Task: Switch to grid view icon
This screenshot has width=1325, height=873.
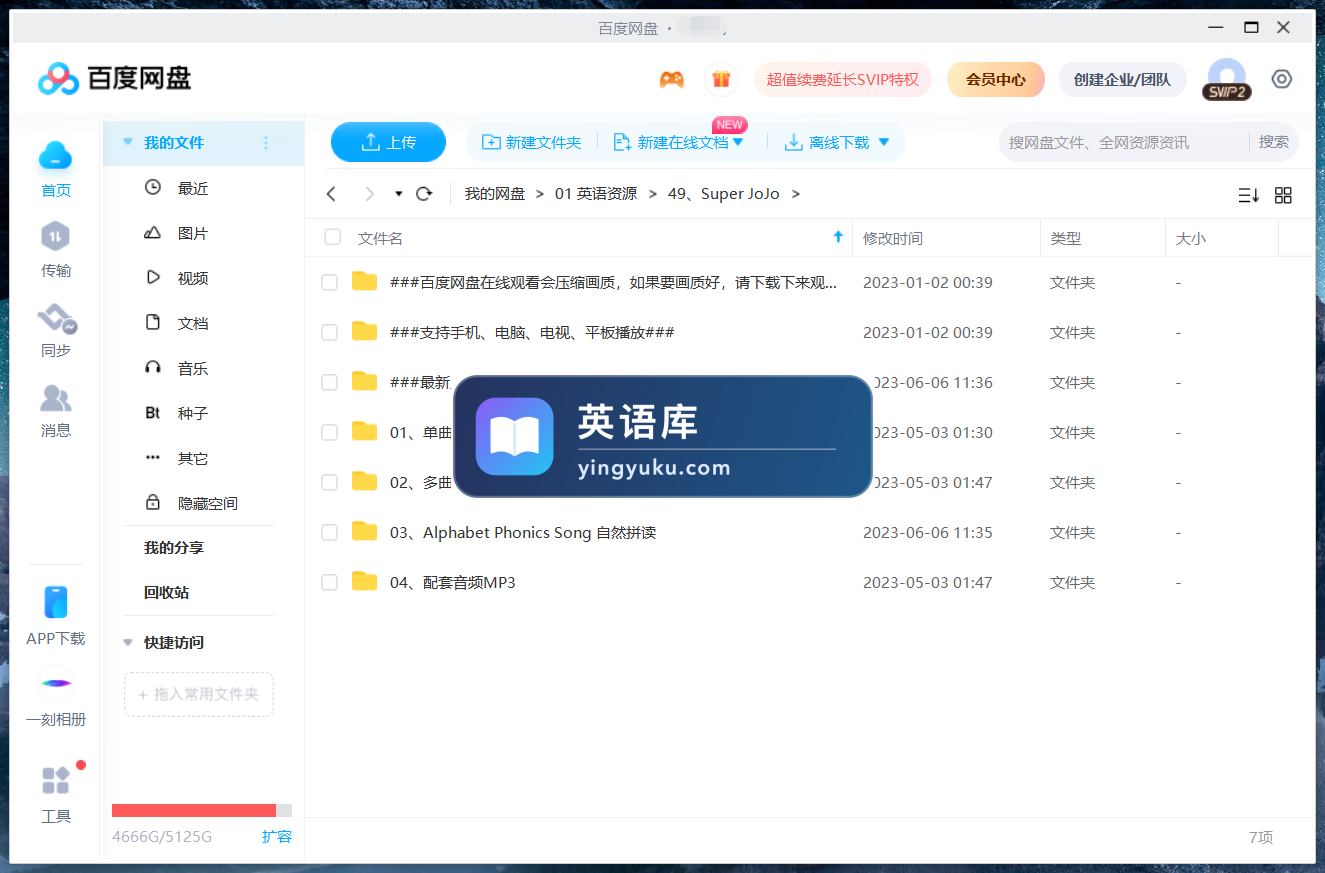Action: [1283, 195]
